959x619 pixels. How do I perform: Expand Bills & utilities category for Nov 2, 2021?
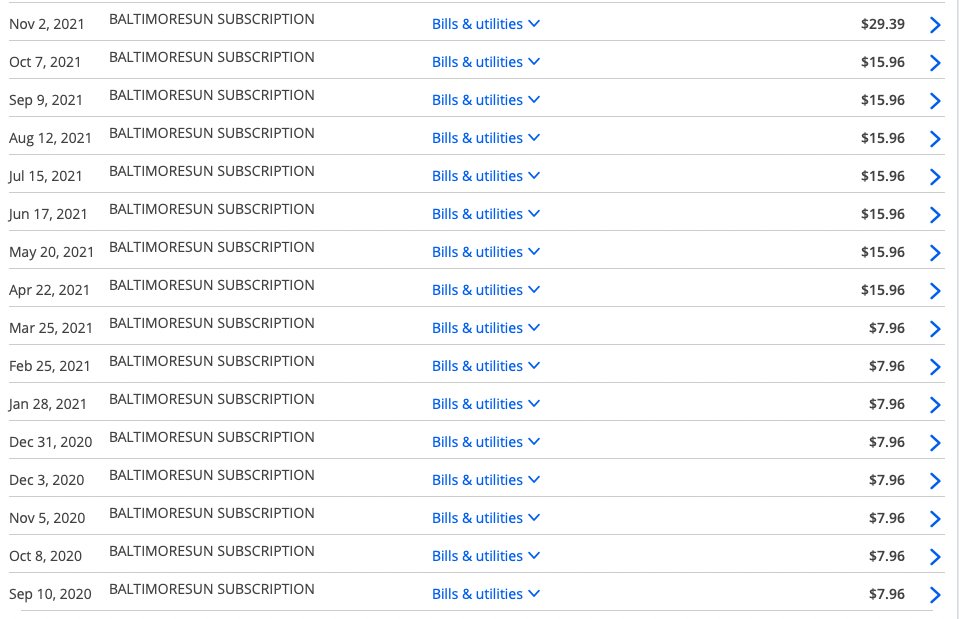486,24
